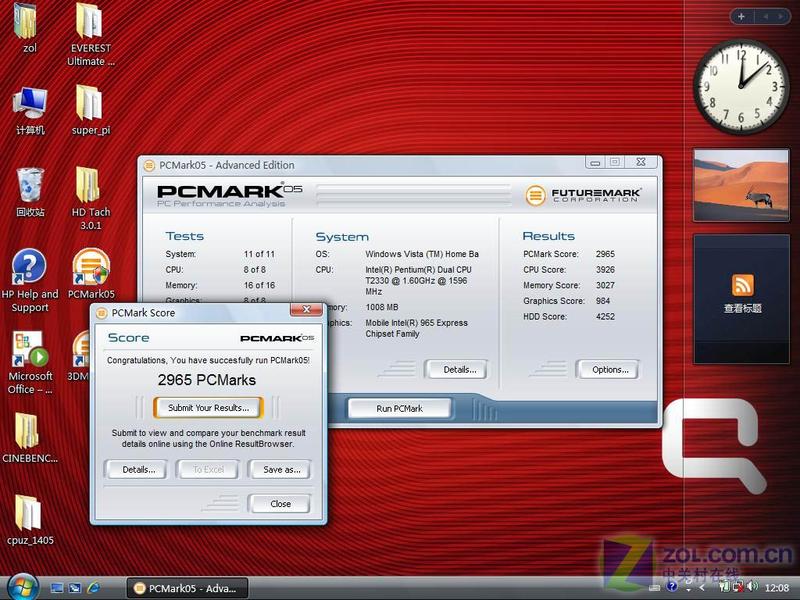Click the '16 of 16' Memory tests value
Viewport: 800px width, 600px height.
259,286
